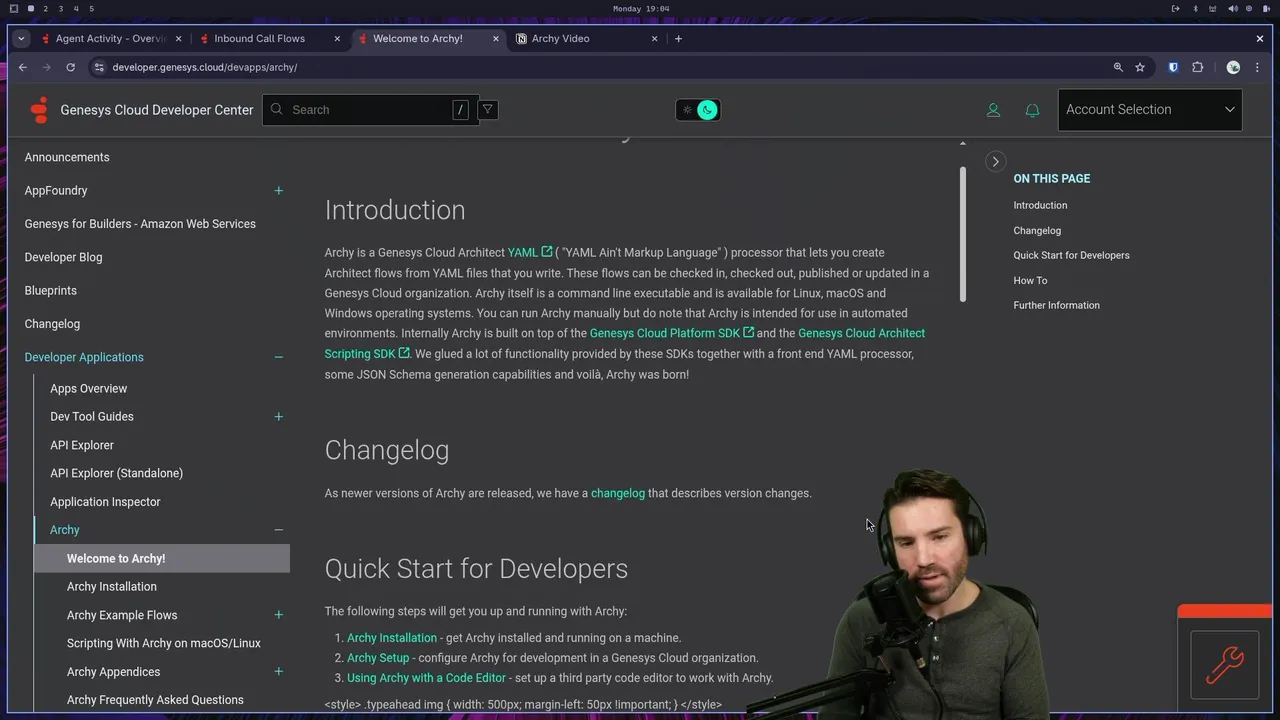Click the page content vertical scrollbar
The height and width of the screenshot is (720, 1280).
(963, 234)
